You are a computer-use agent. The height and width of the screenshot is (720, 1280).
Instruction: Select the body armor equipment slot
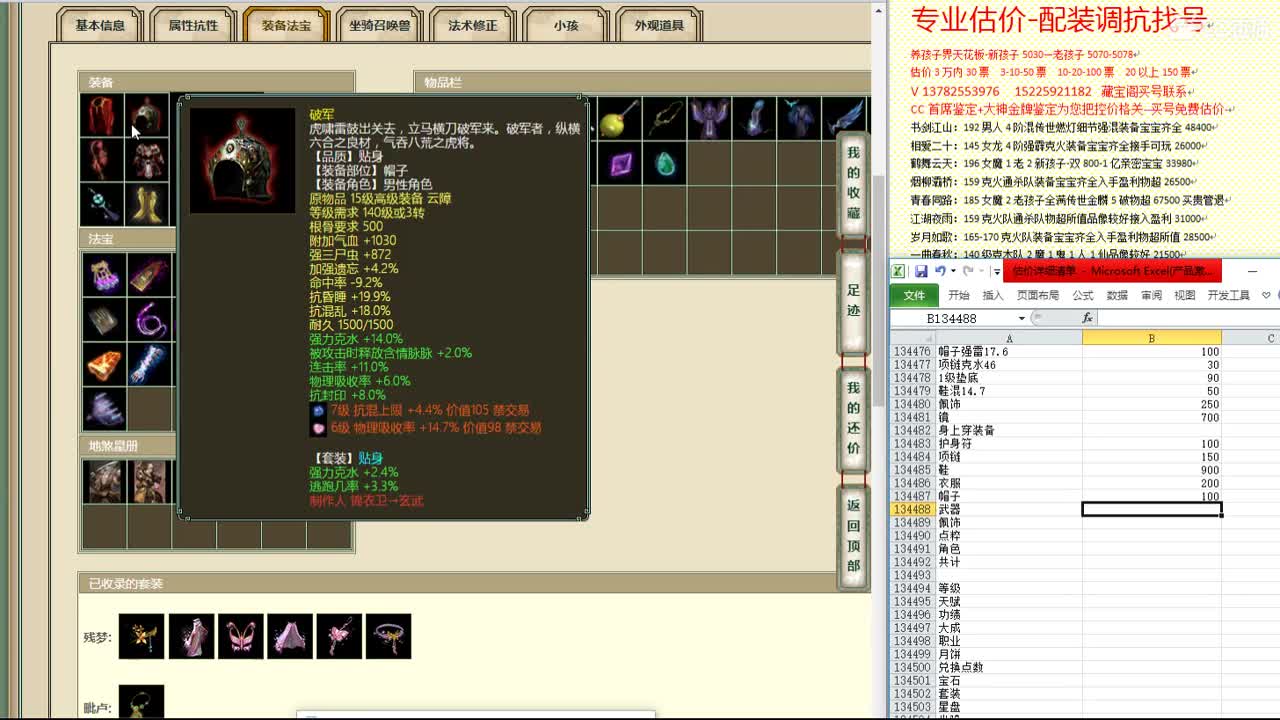click(147, 160)
